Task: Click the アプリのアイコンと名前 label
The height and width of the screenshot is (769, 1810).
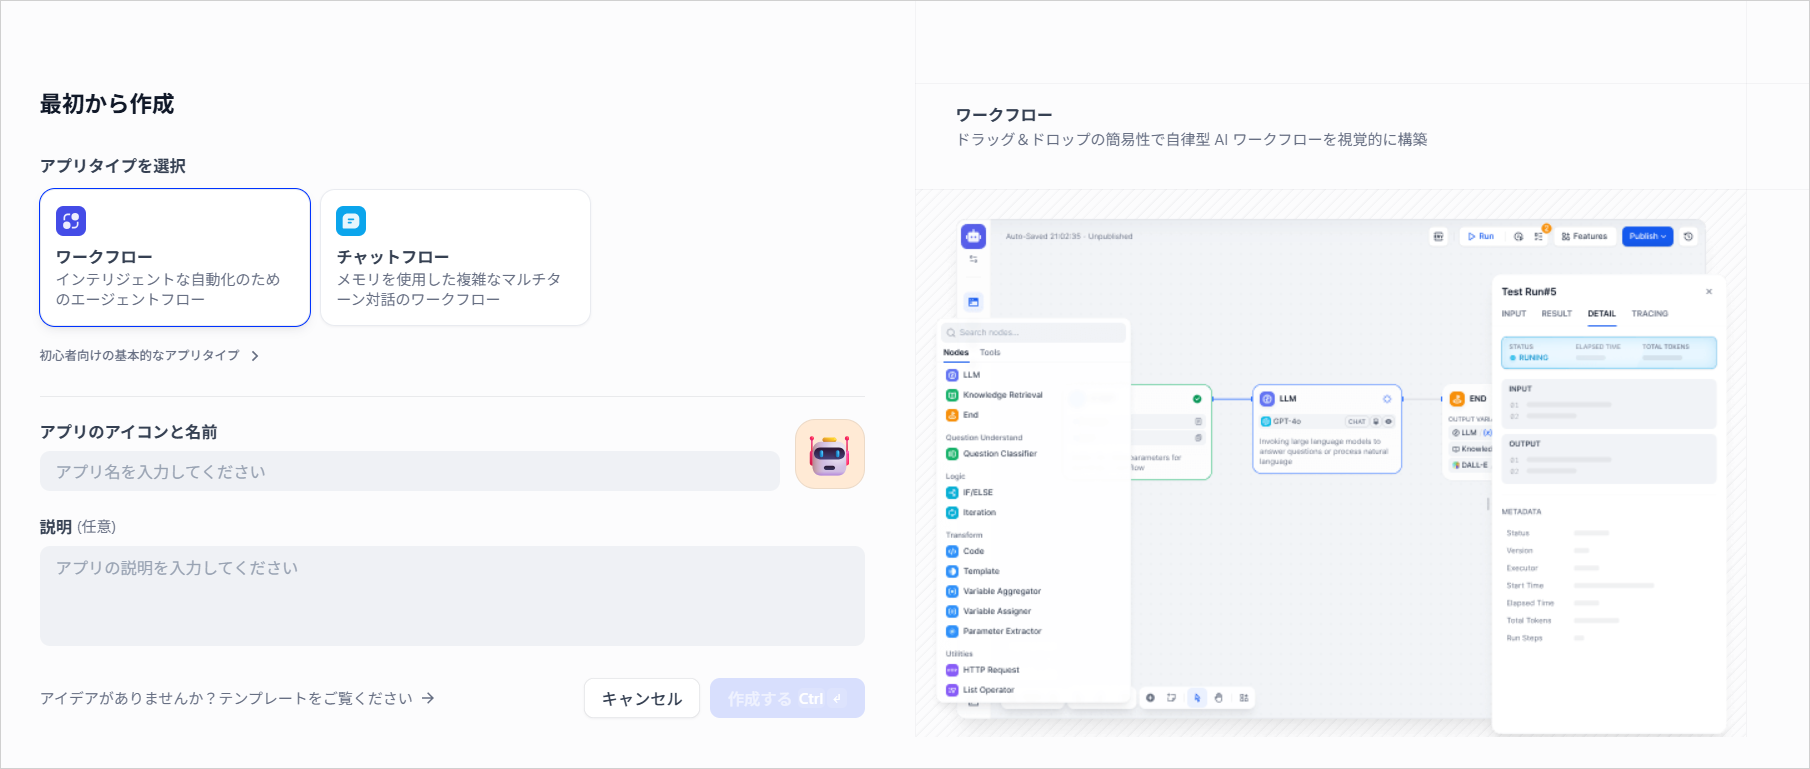Action: click(129, 432)
